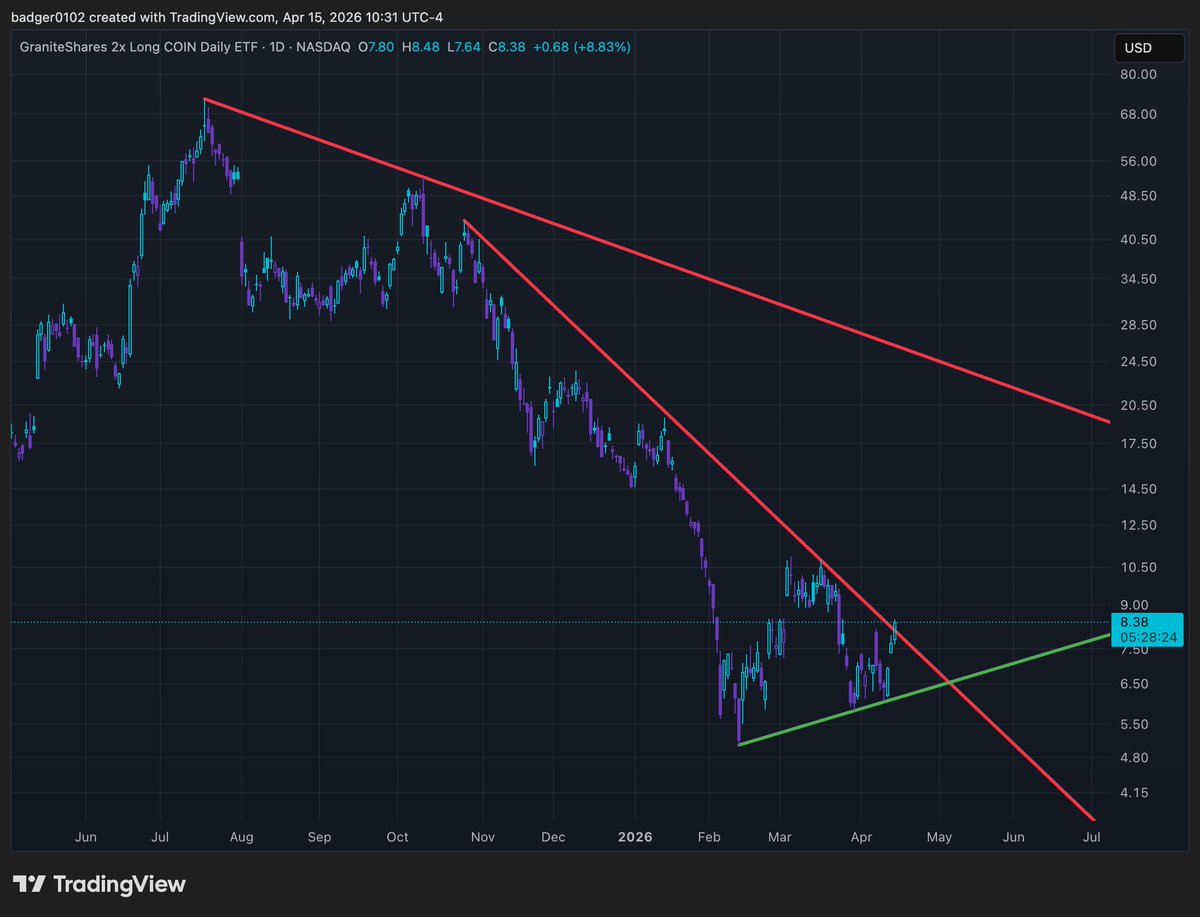Click the 10.50 price axis label
The image size is (1200, 917).
coord(1138,567)
